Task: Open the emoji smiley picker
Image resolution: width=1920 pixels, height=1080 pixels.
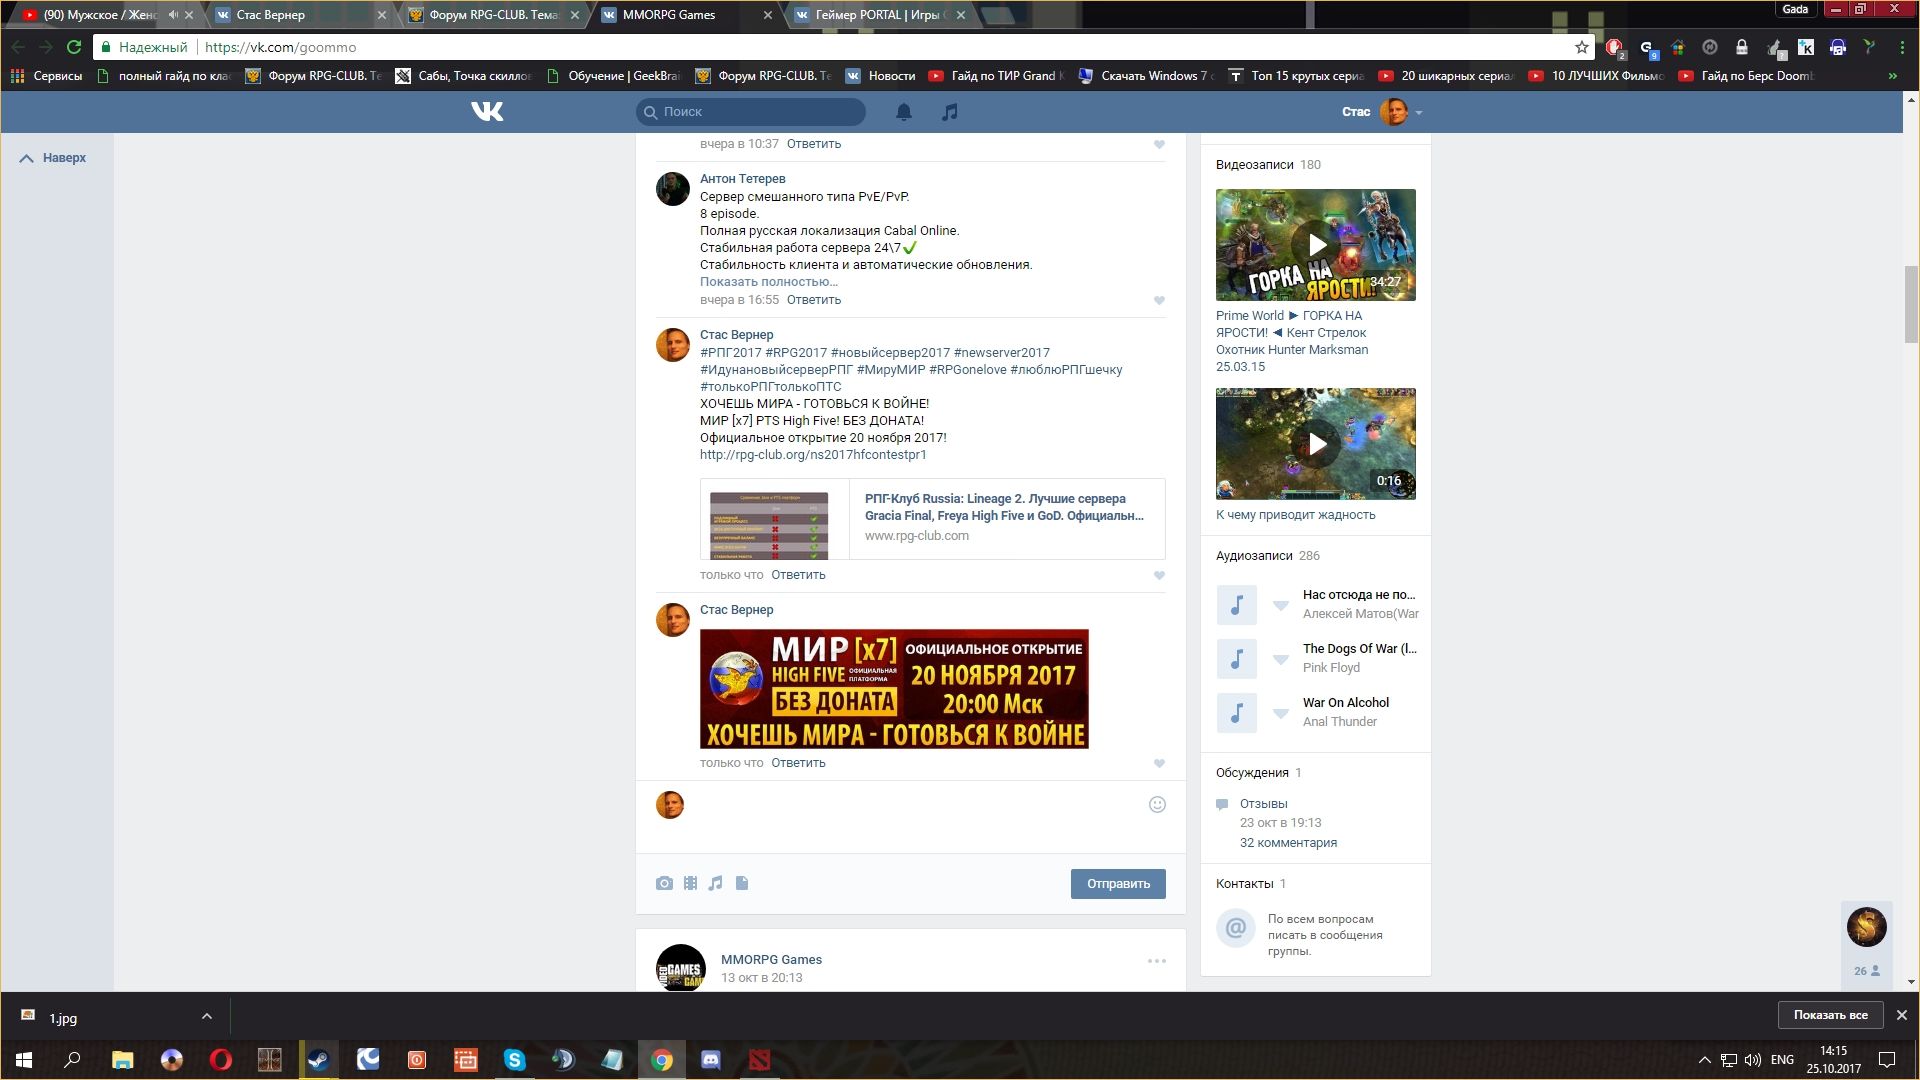Action: click(1157, 804)
